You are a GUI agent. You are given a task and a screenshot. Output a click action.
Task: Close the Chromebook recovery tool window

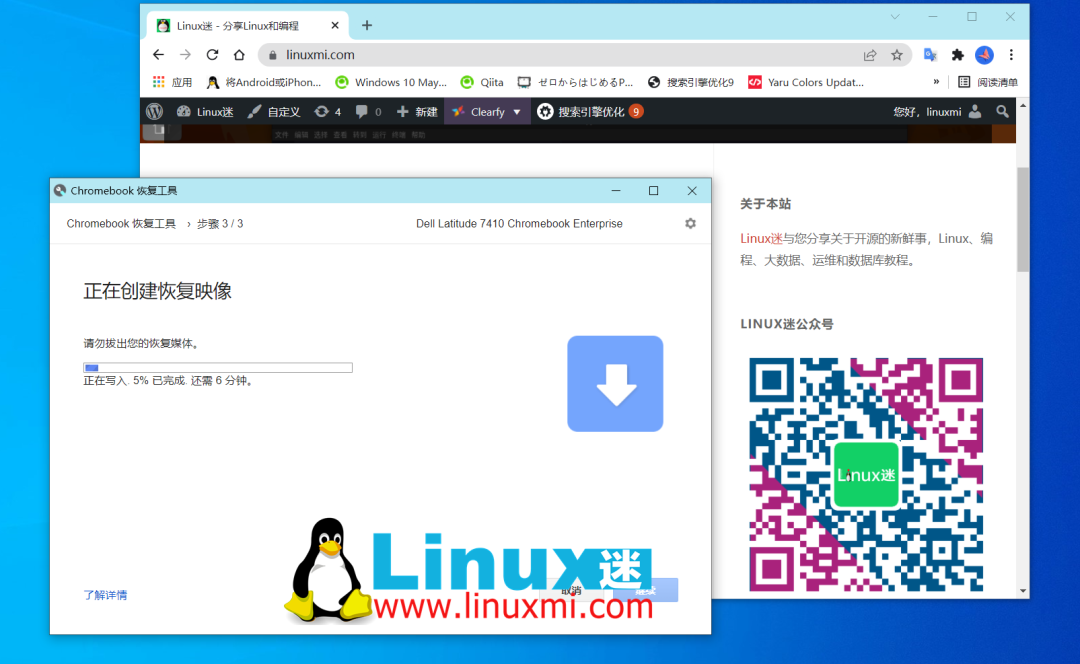click(x=692, y=191)
